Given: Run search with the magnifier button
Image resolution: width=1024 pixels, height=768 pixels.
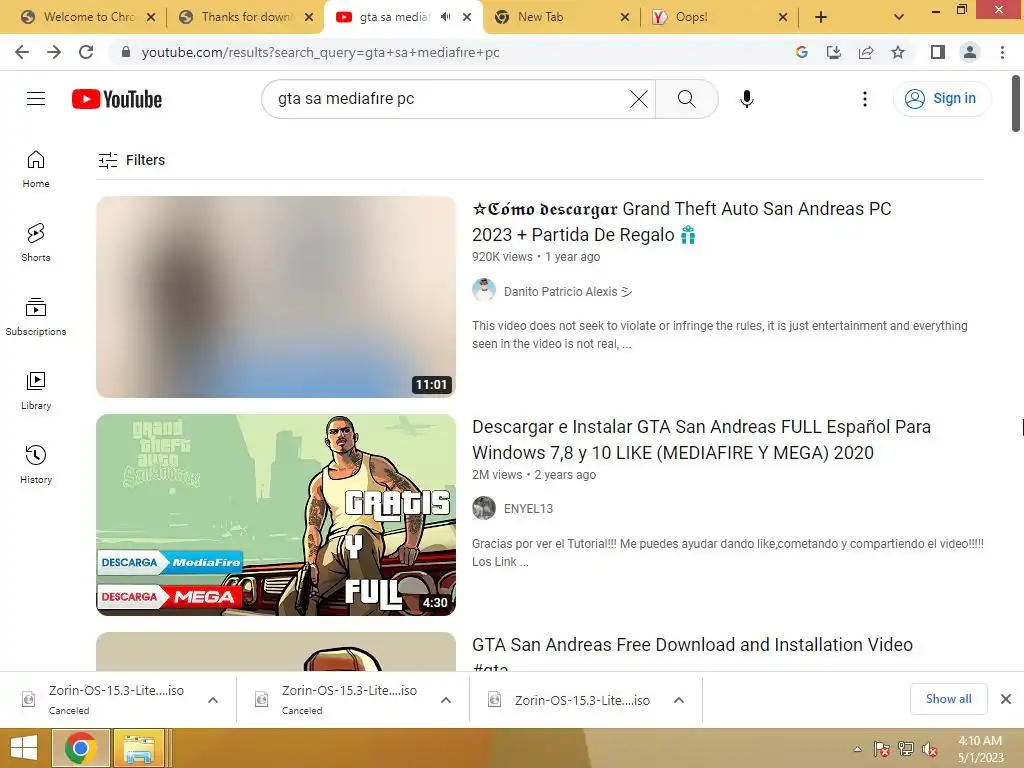Looking at the screenshot, I should pos(686,99).
